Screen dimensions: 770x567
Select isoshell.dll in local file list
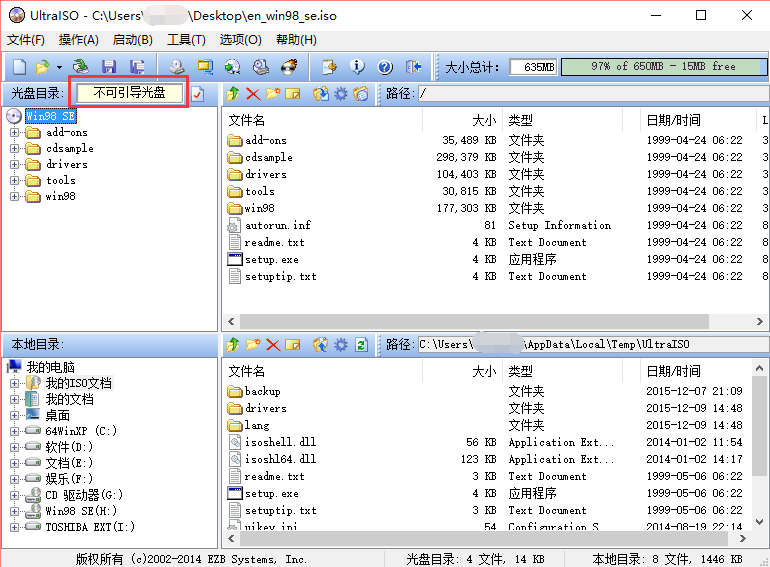click(280, 442)
